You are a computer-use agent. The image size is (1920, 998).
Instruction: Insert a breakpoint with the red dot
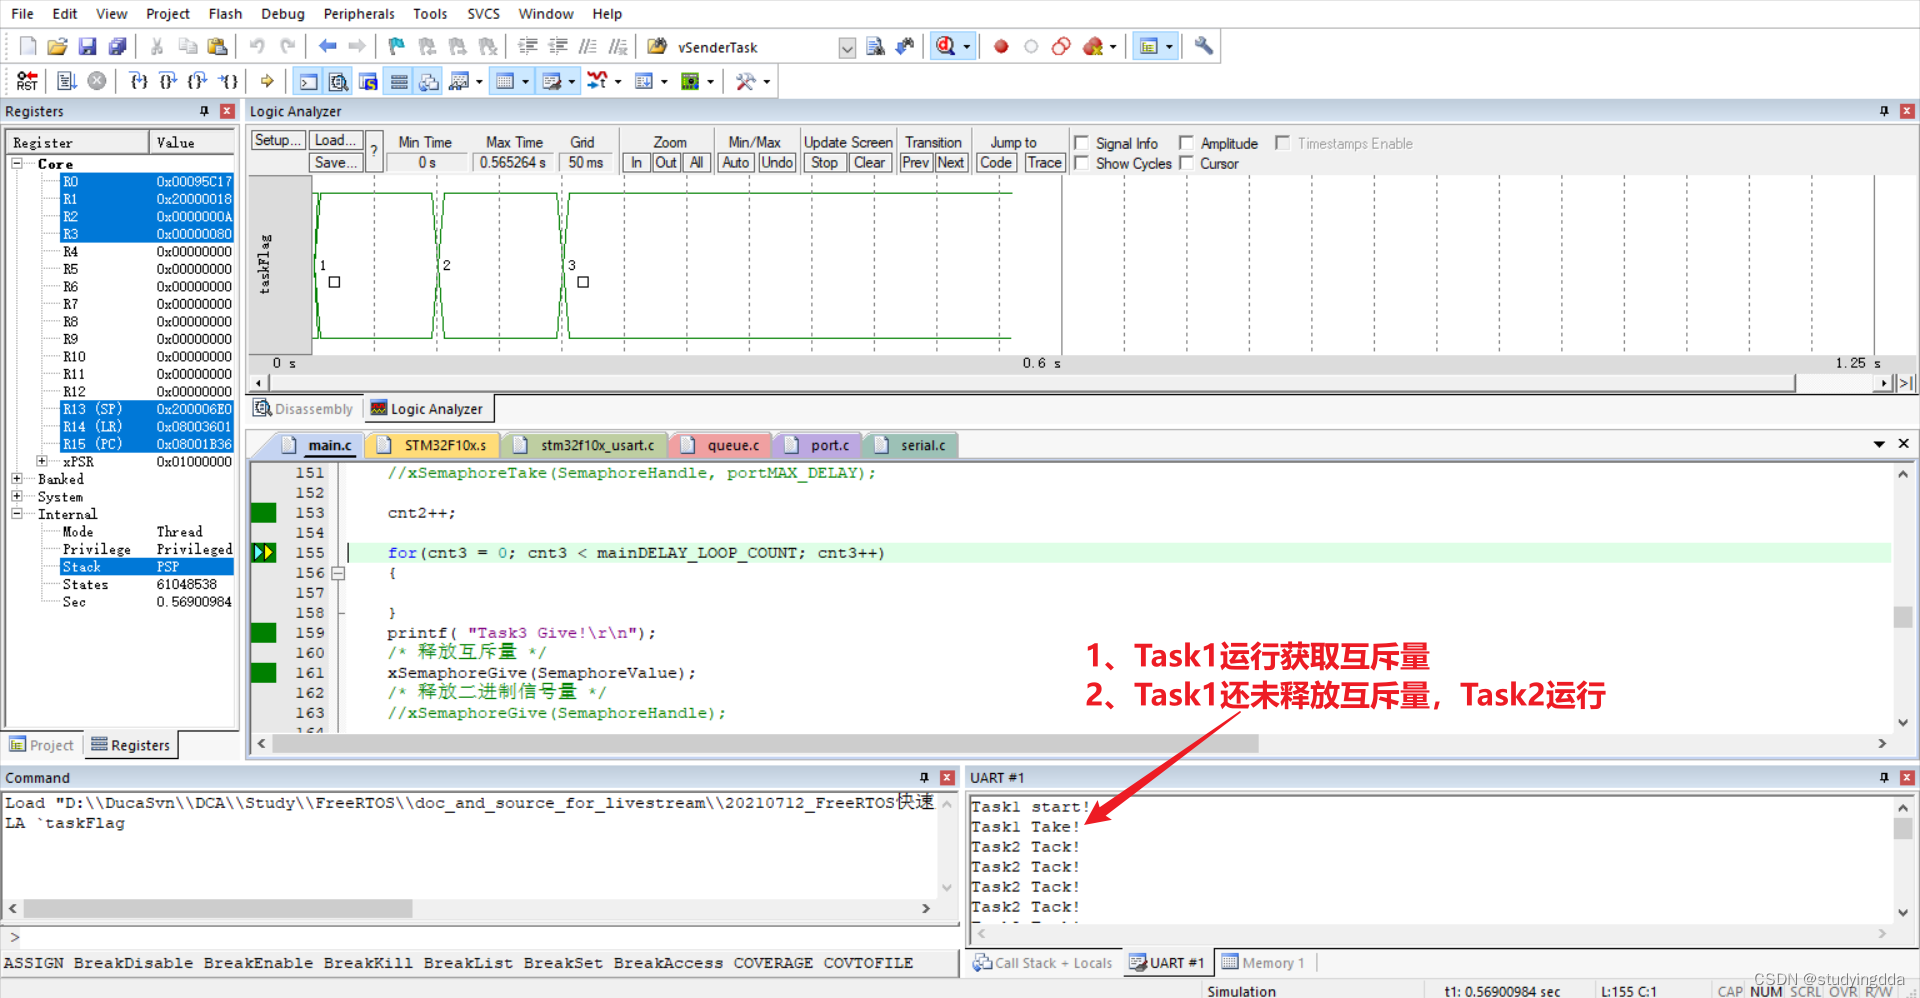pyautogui.click(x=1001, y=46)
